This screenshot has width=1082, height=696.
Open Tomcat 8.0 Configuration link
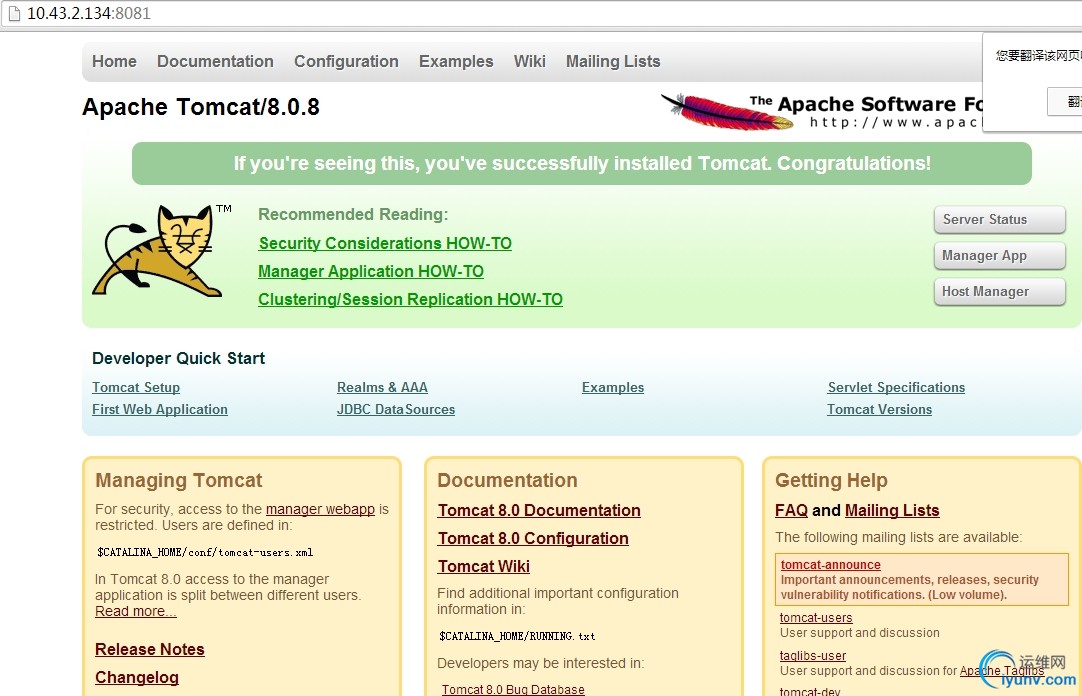click(x=533, y=539)
